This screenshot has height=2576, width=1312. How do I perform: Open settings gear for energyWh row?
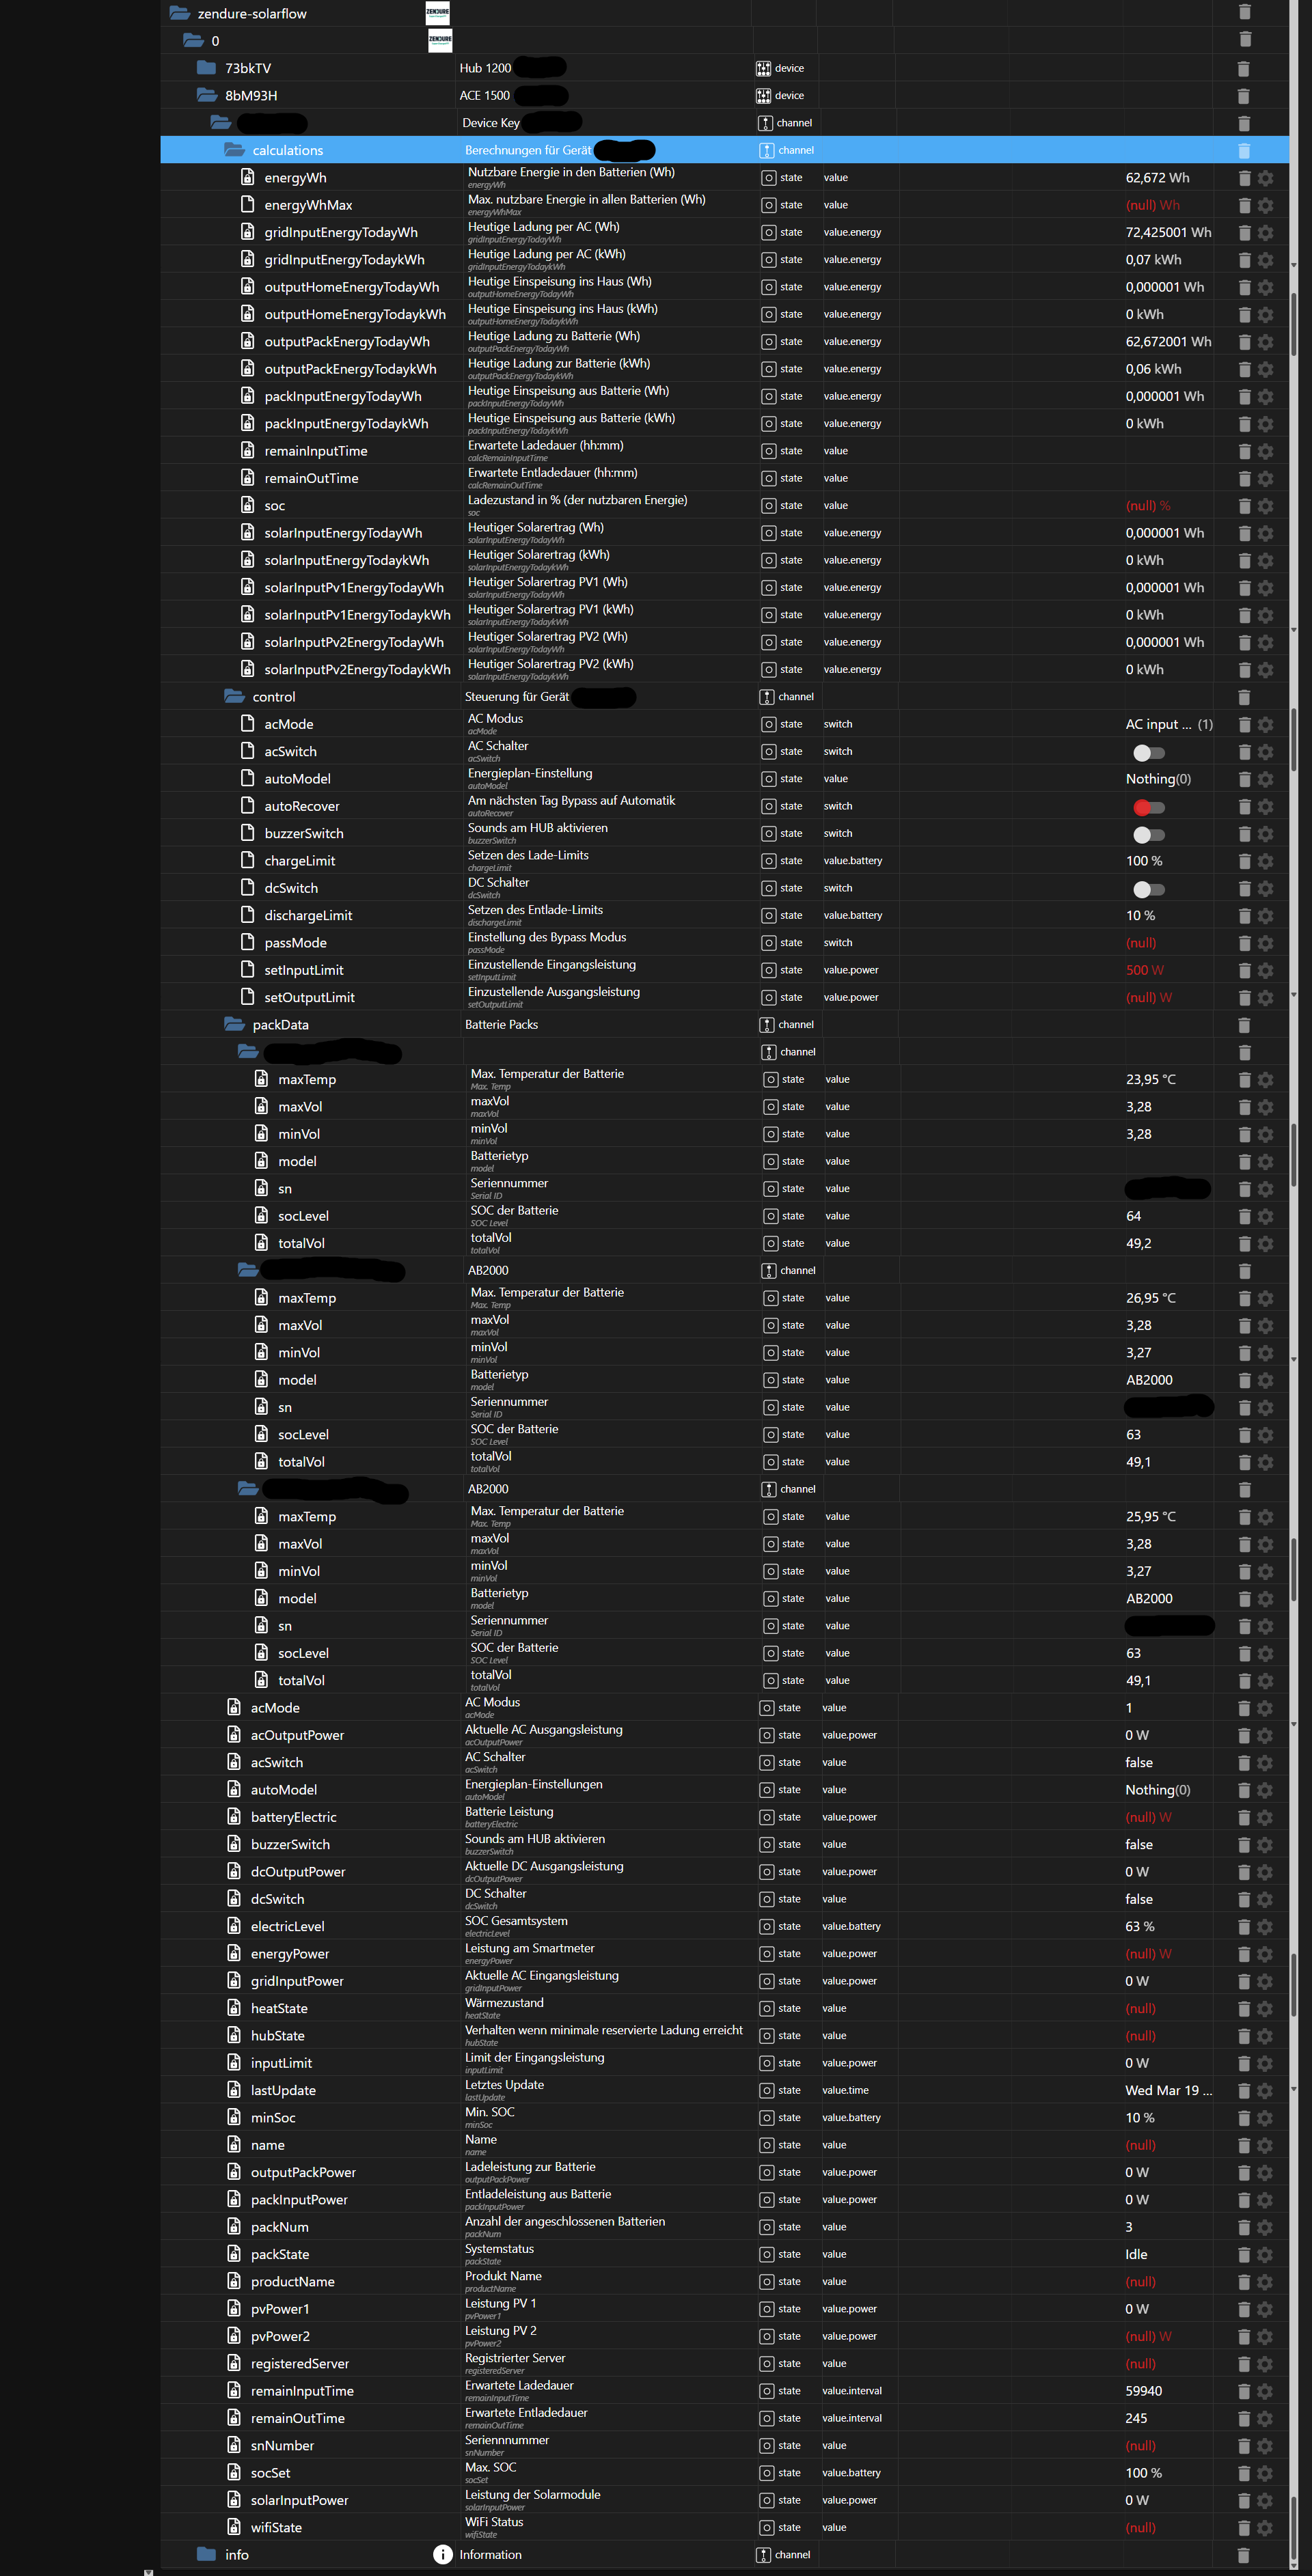click(x=1265, y=178)
